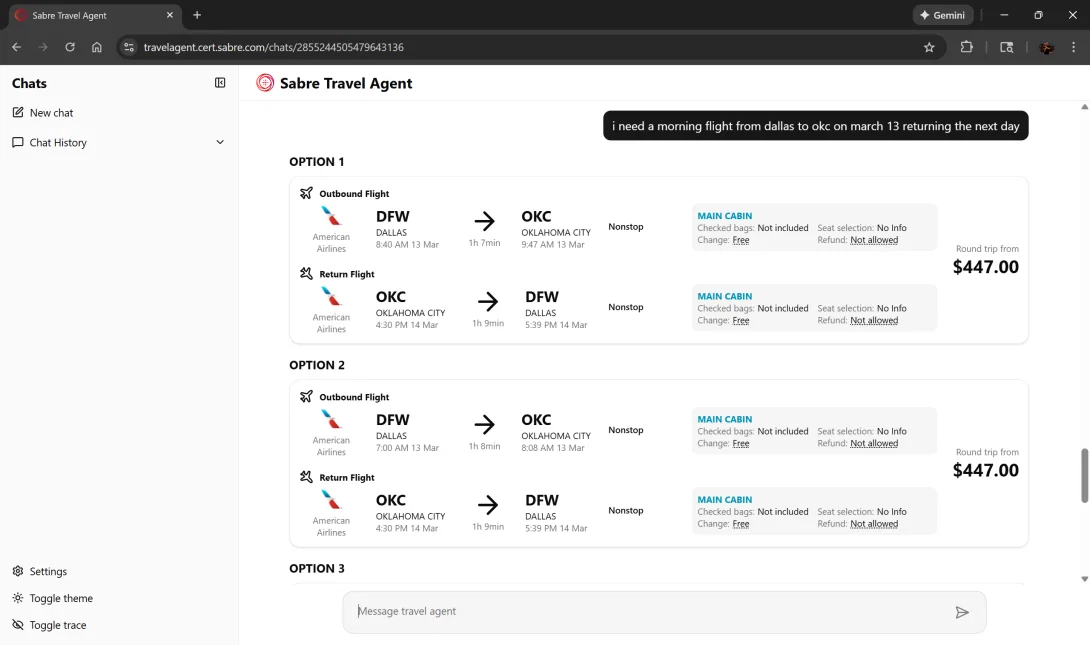
Task: Click Option 2 Return Flight plane icon
Action: pyautogui.click(x=306, y=477)
